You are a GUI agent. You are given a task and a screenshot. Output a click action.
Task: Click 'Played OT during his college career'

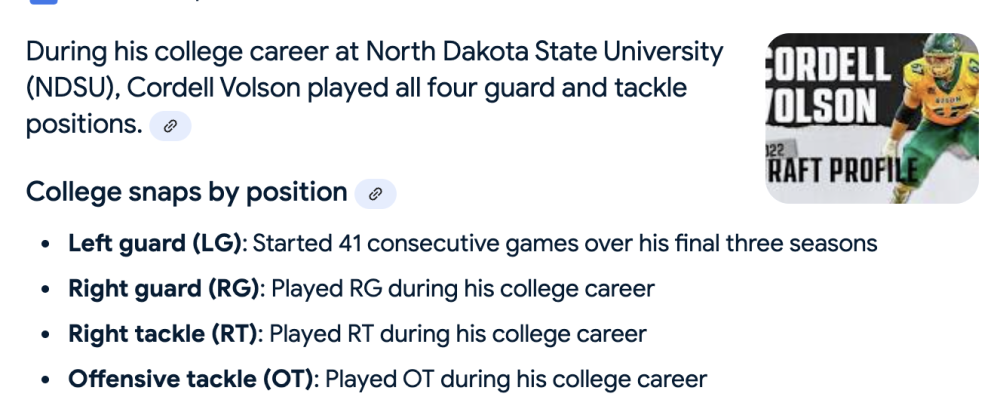pos(516,379)
